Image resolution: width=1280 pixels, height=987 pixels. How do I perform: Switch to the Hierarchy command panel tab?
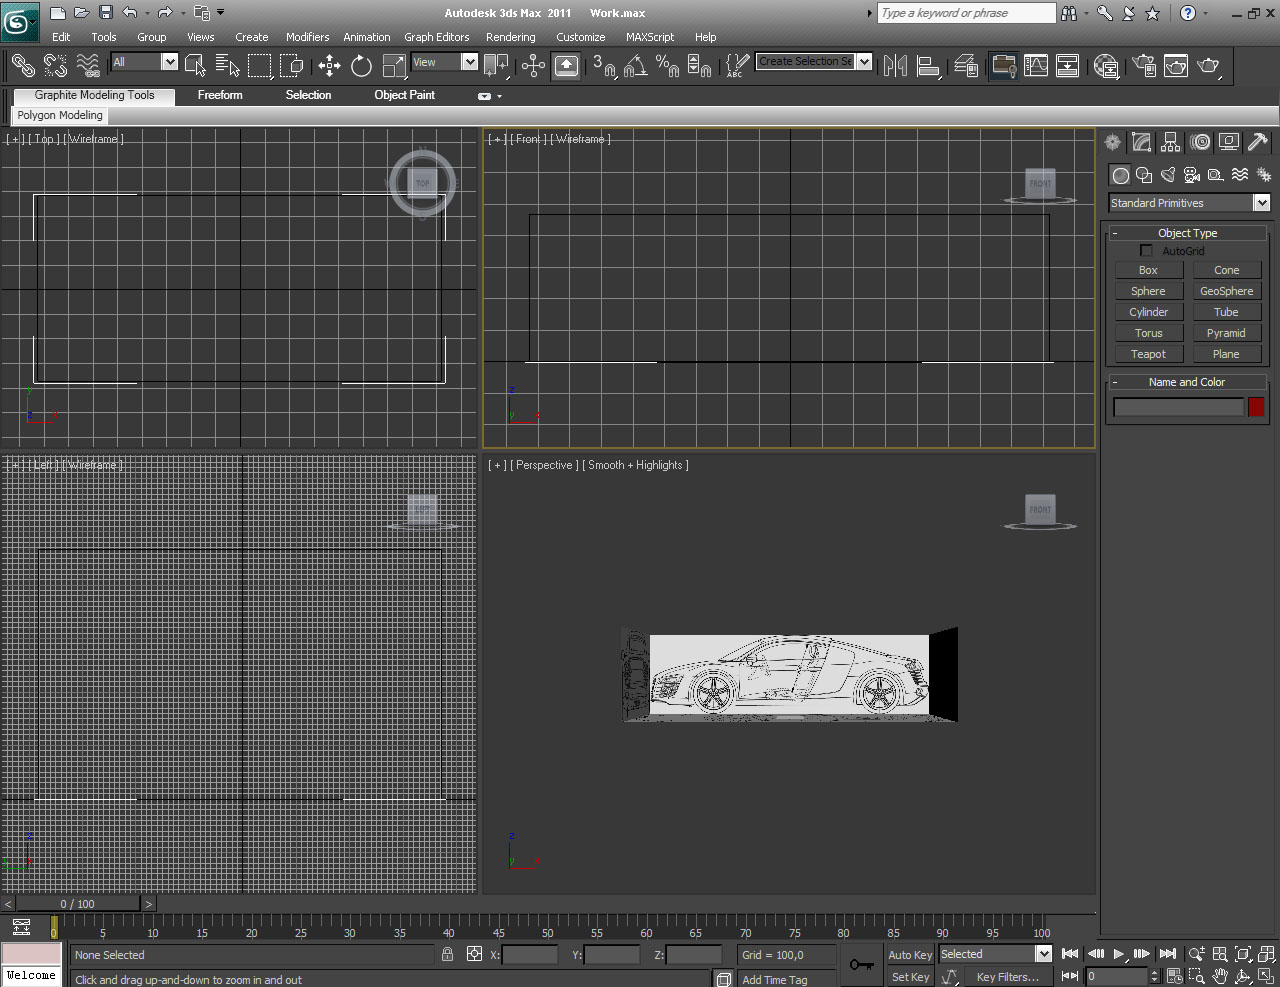click(1171, 142)
